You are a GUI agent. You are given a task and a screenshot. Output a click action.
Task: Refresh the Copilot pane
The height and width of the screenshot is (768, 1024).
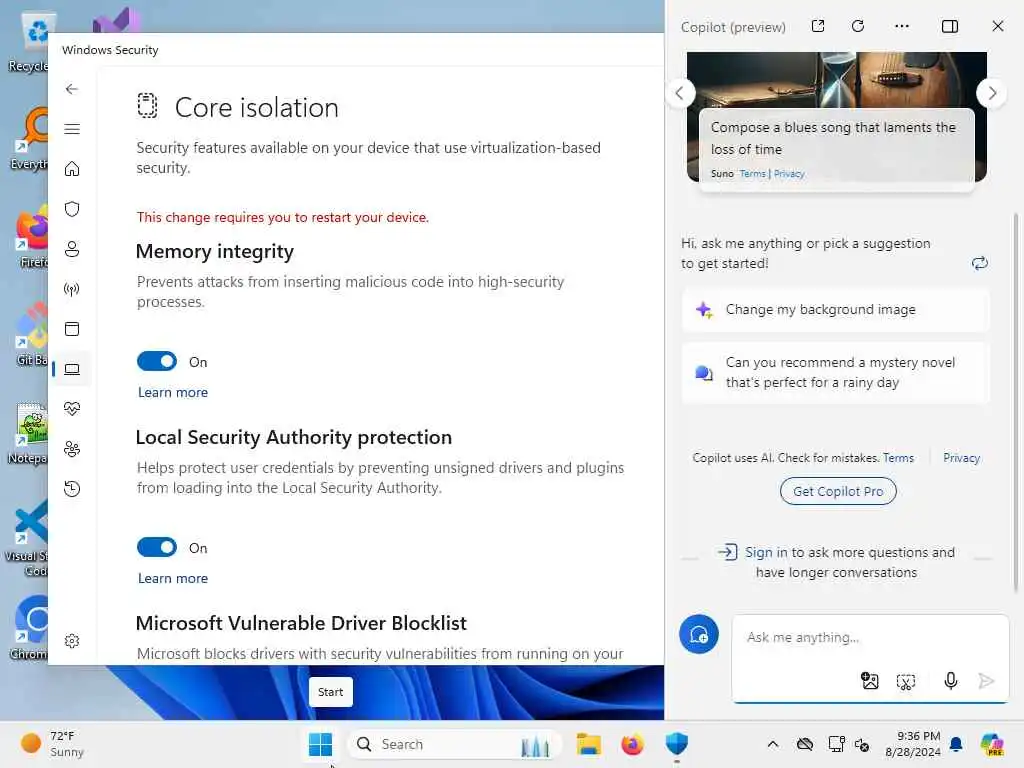(x=858, y=26)
